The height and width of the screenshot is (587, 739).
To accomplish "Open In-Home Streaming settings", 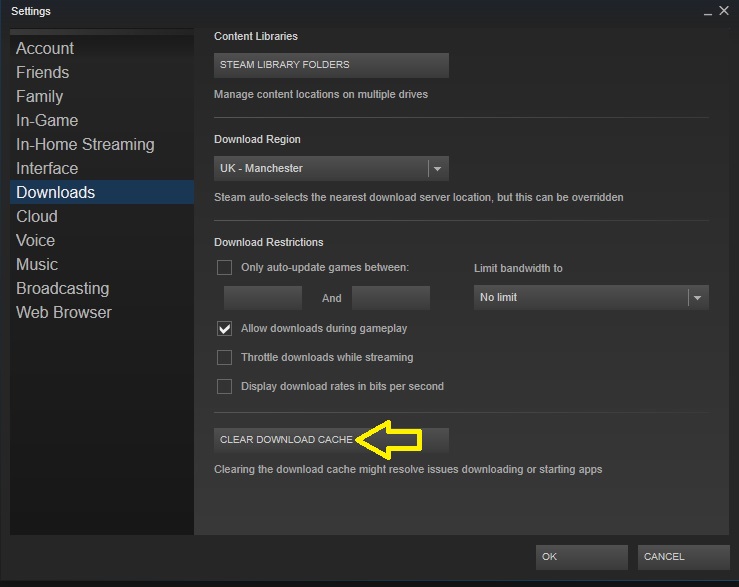I will pyautogui.click(x=102, y=144).
